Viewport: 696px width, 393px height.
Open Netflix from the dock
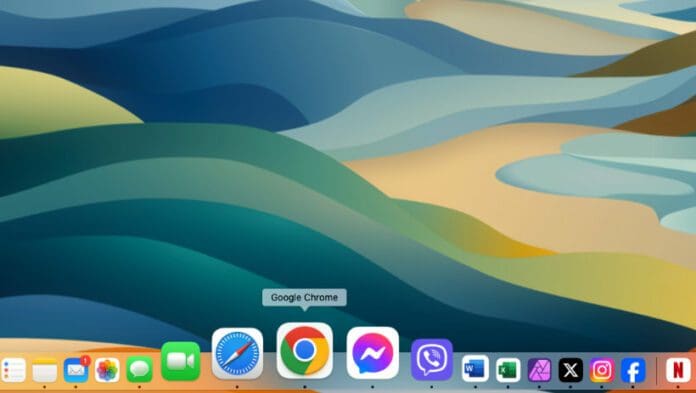tap(678, 369)
